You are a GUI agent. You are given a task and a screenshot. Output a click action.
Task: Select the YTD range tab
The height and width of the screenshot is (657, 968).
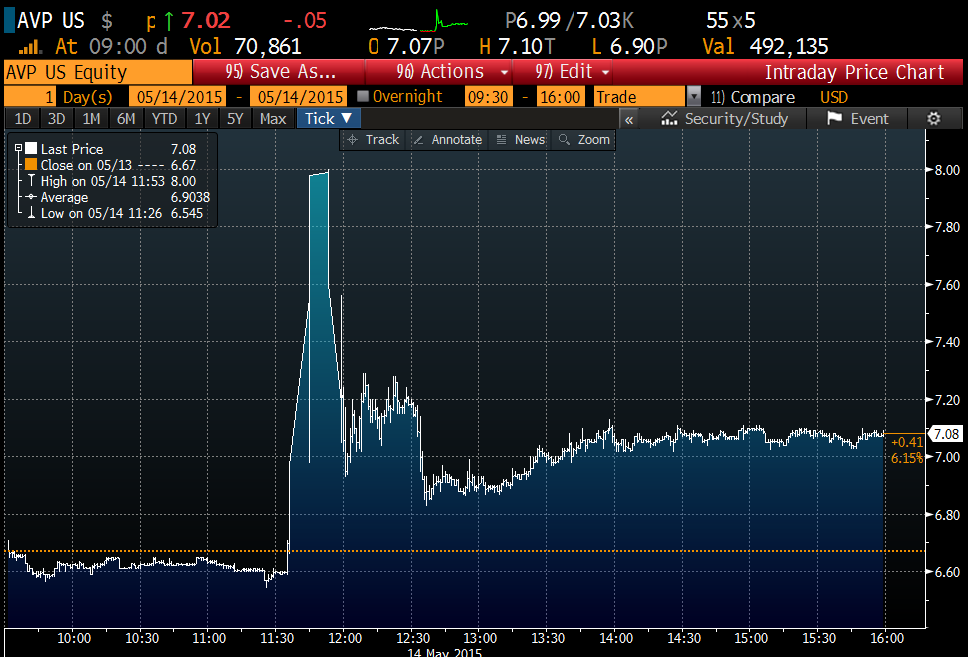[160, 118]
